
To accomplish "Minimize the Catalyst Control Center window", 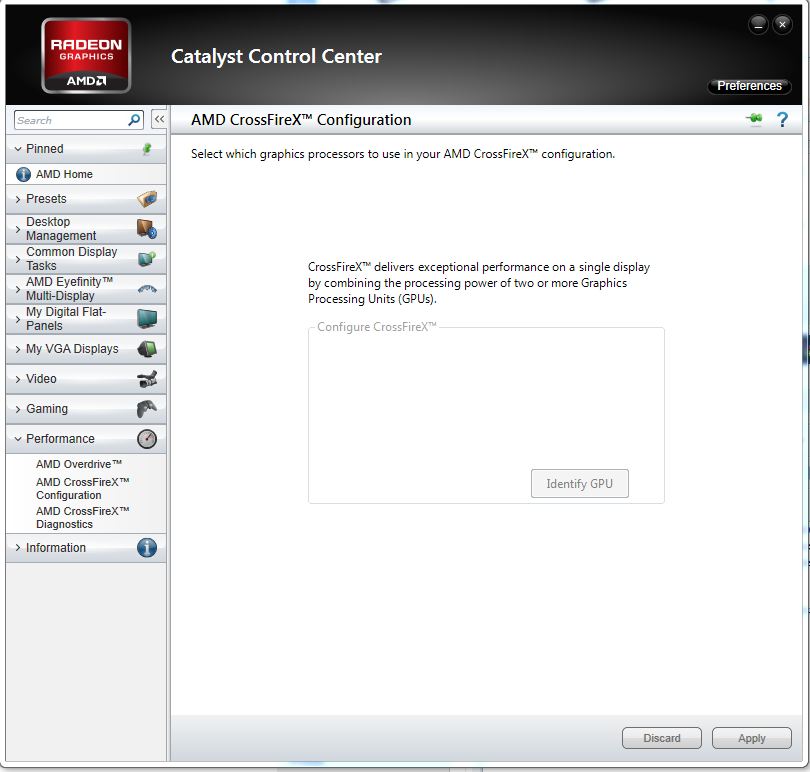I will (x=758, y=24).
